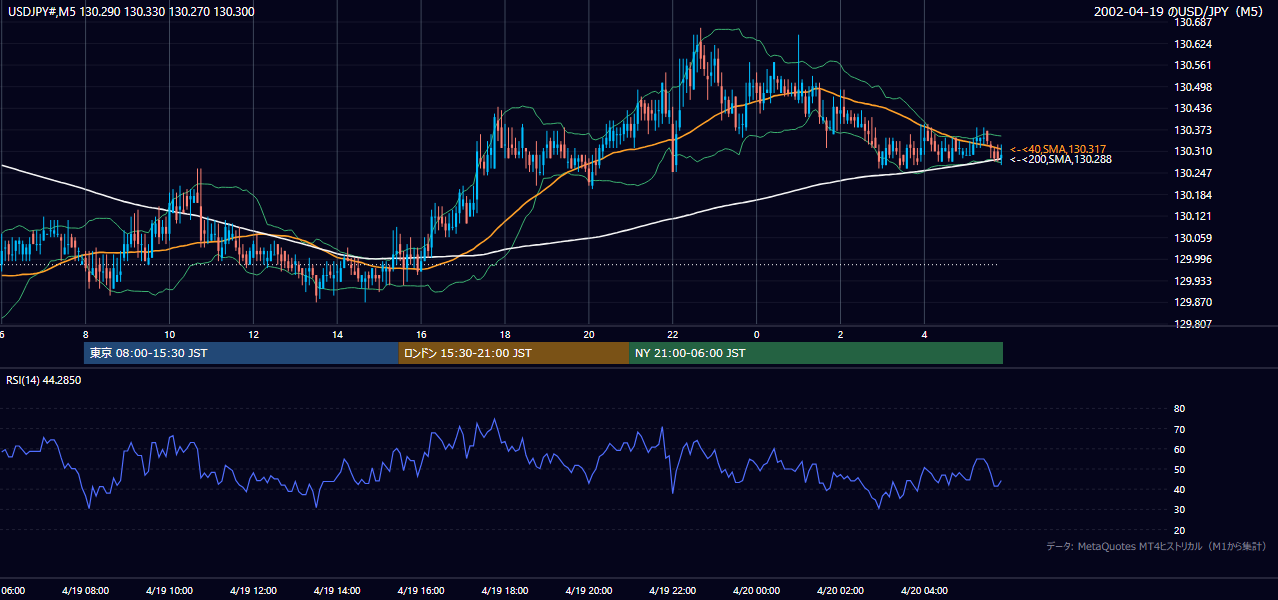Click hour label 22 under price chart
The width and height of the screenshot is (1278, 600).
coord(673,334)
